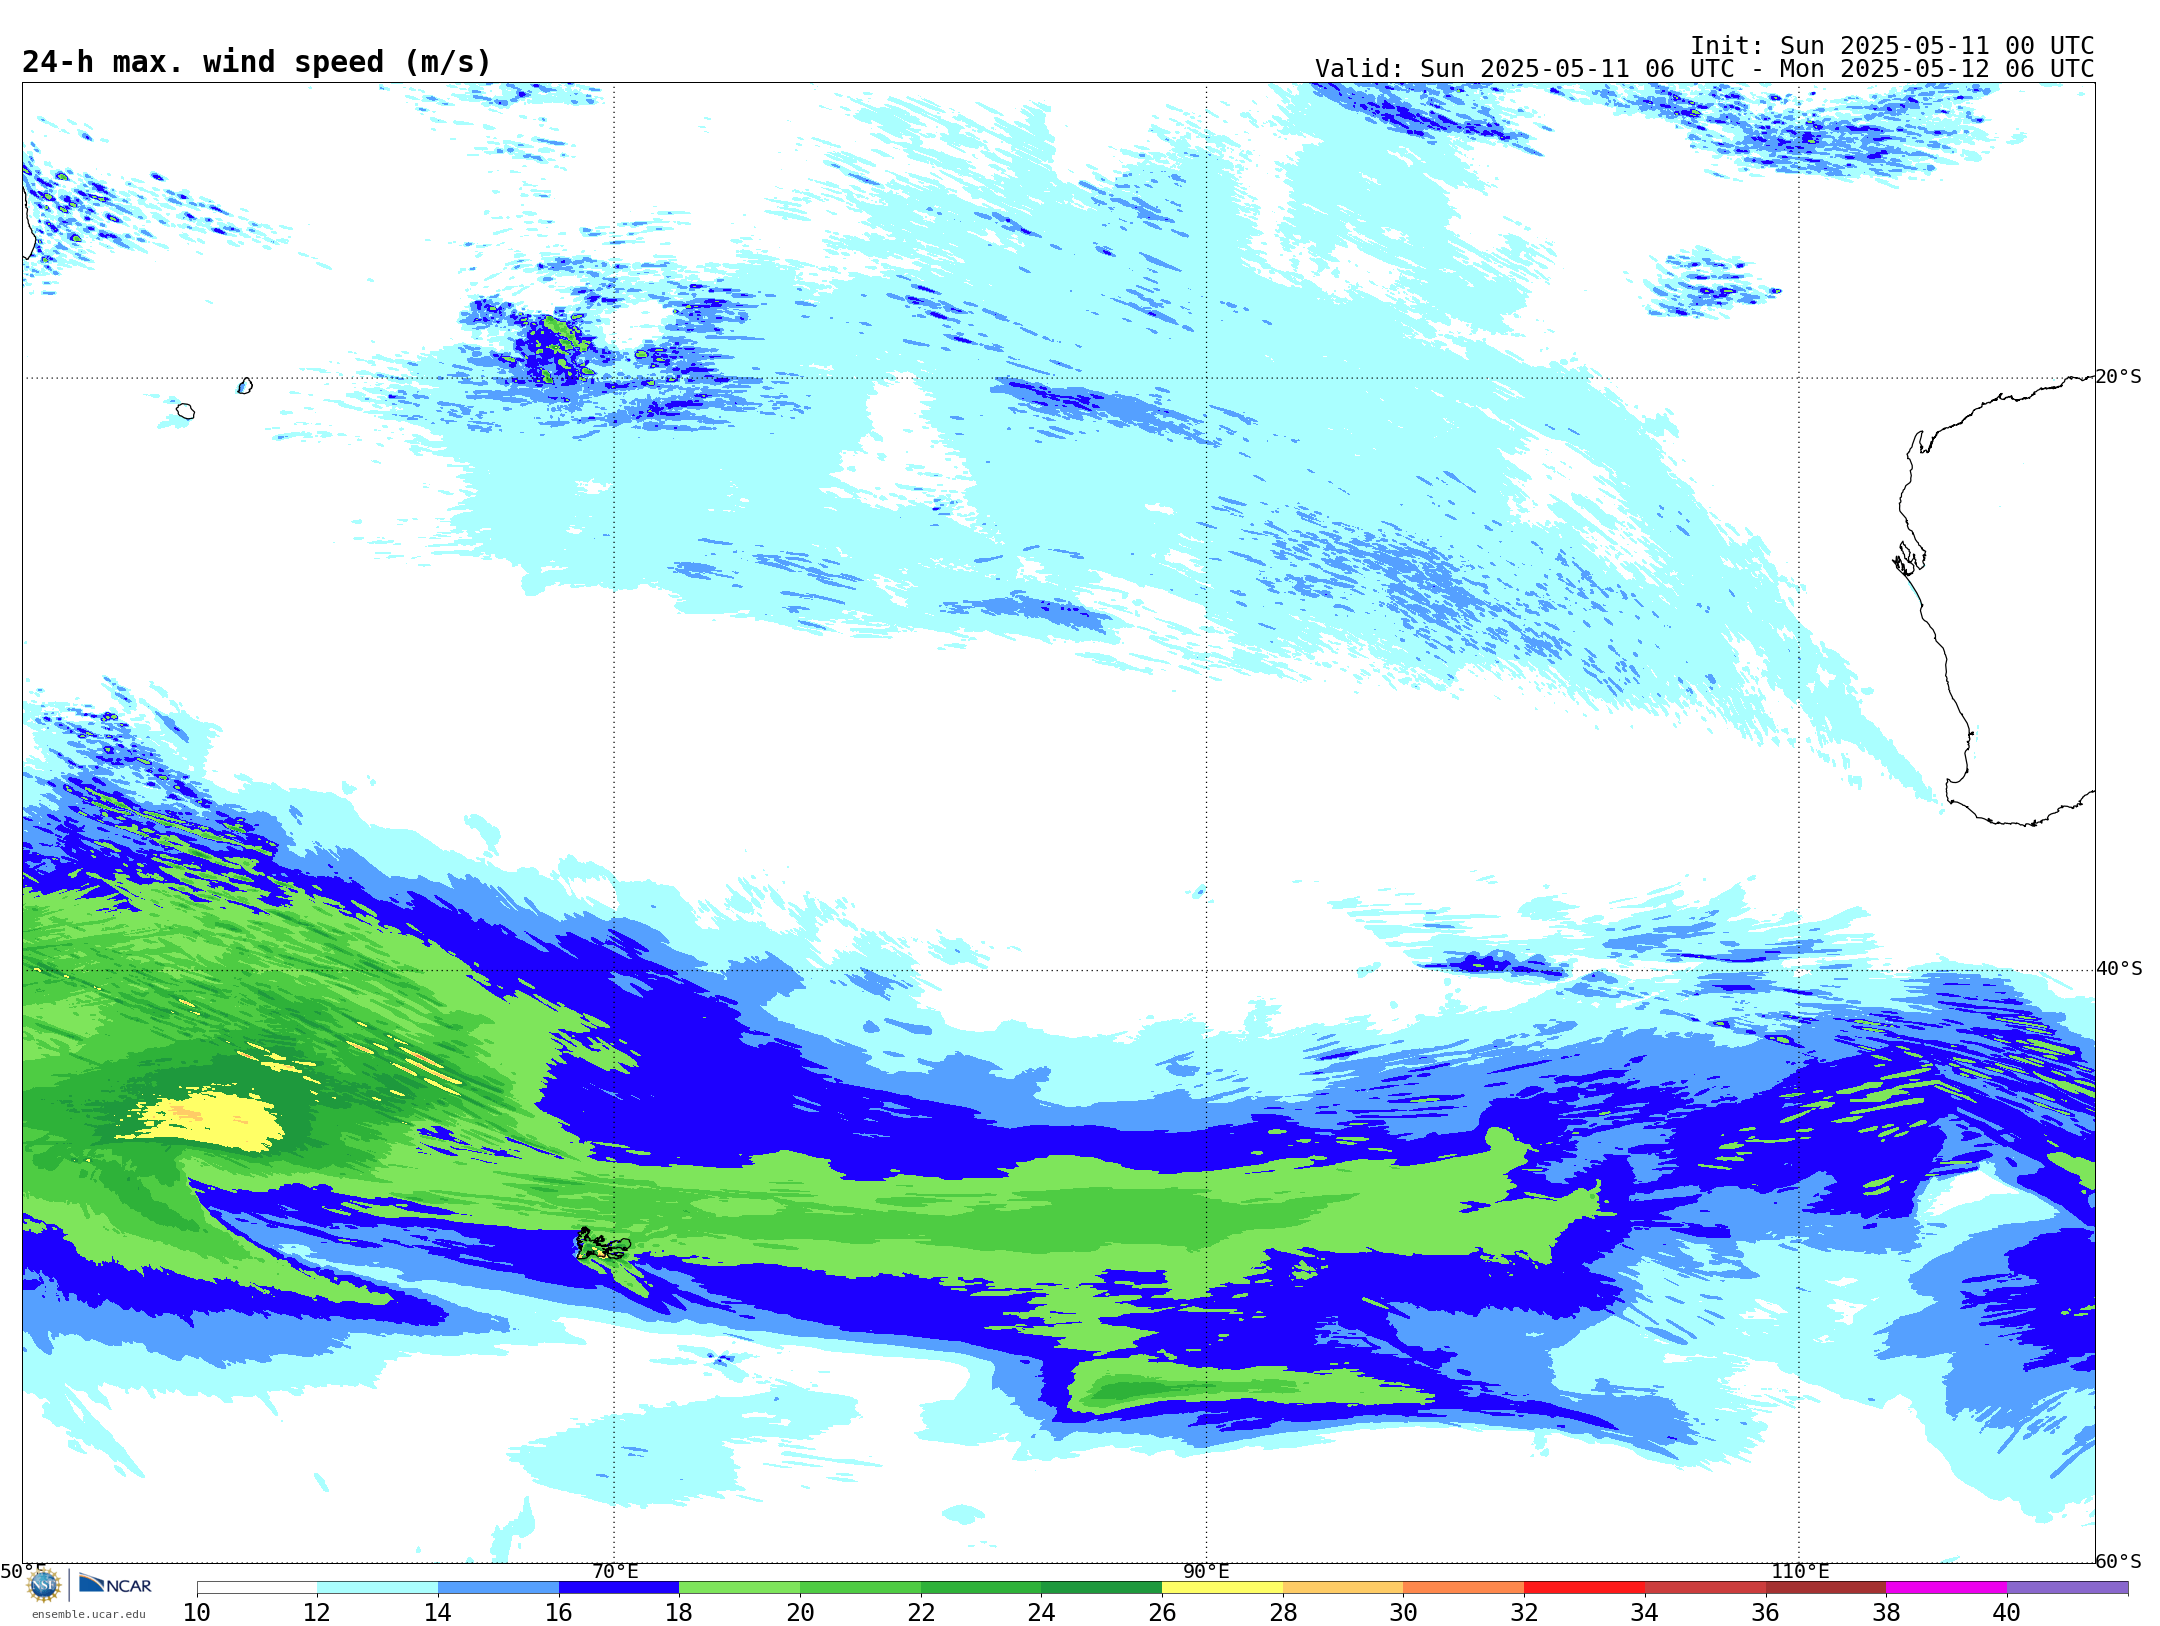Click the colorbar tick label 18
Screen dimensions: 2160x1626
coord(679,1612)
